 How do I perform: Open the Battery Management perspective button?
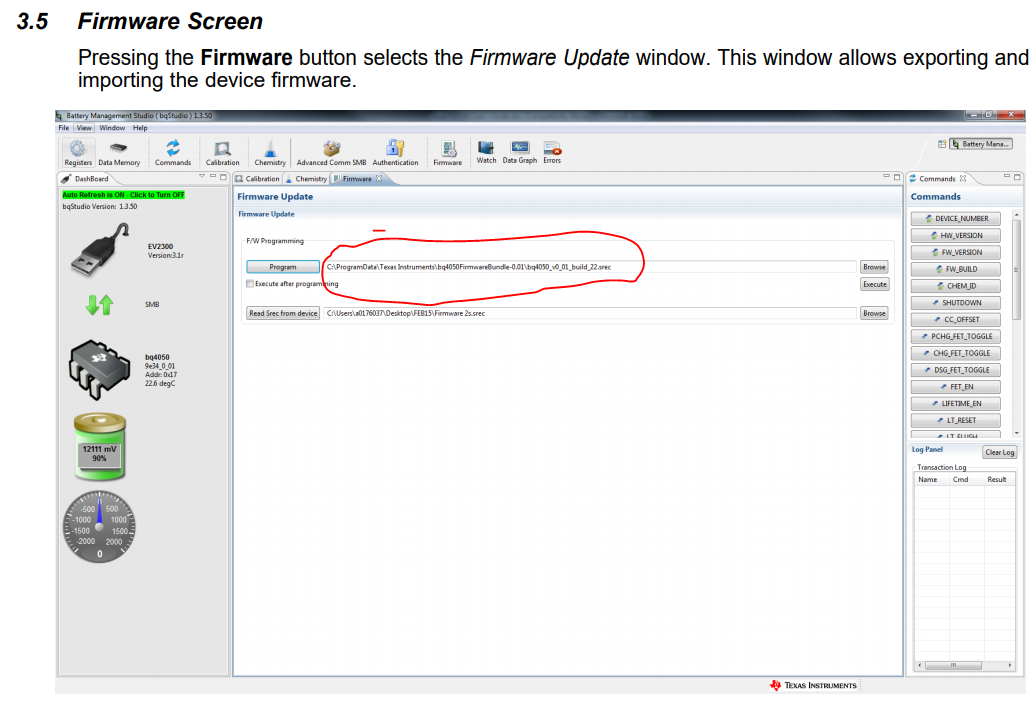(x=980, y=144)
